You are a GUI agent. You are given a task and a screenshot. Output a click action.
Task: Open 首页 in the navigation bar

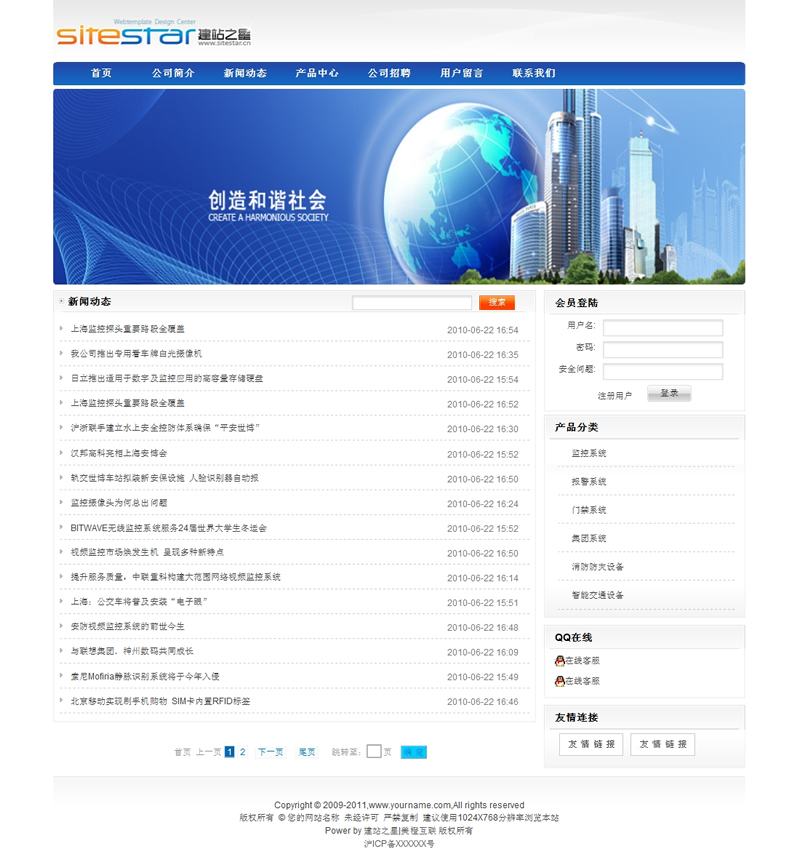(101, 74)
